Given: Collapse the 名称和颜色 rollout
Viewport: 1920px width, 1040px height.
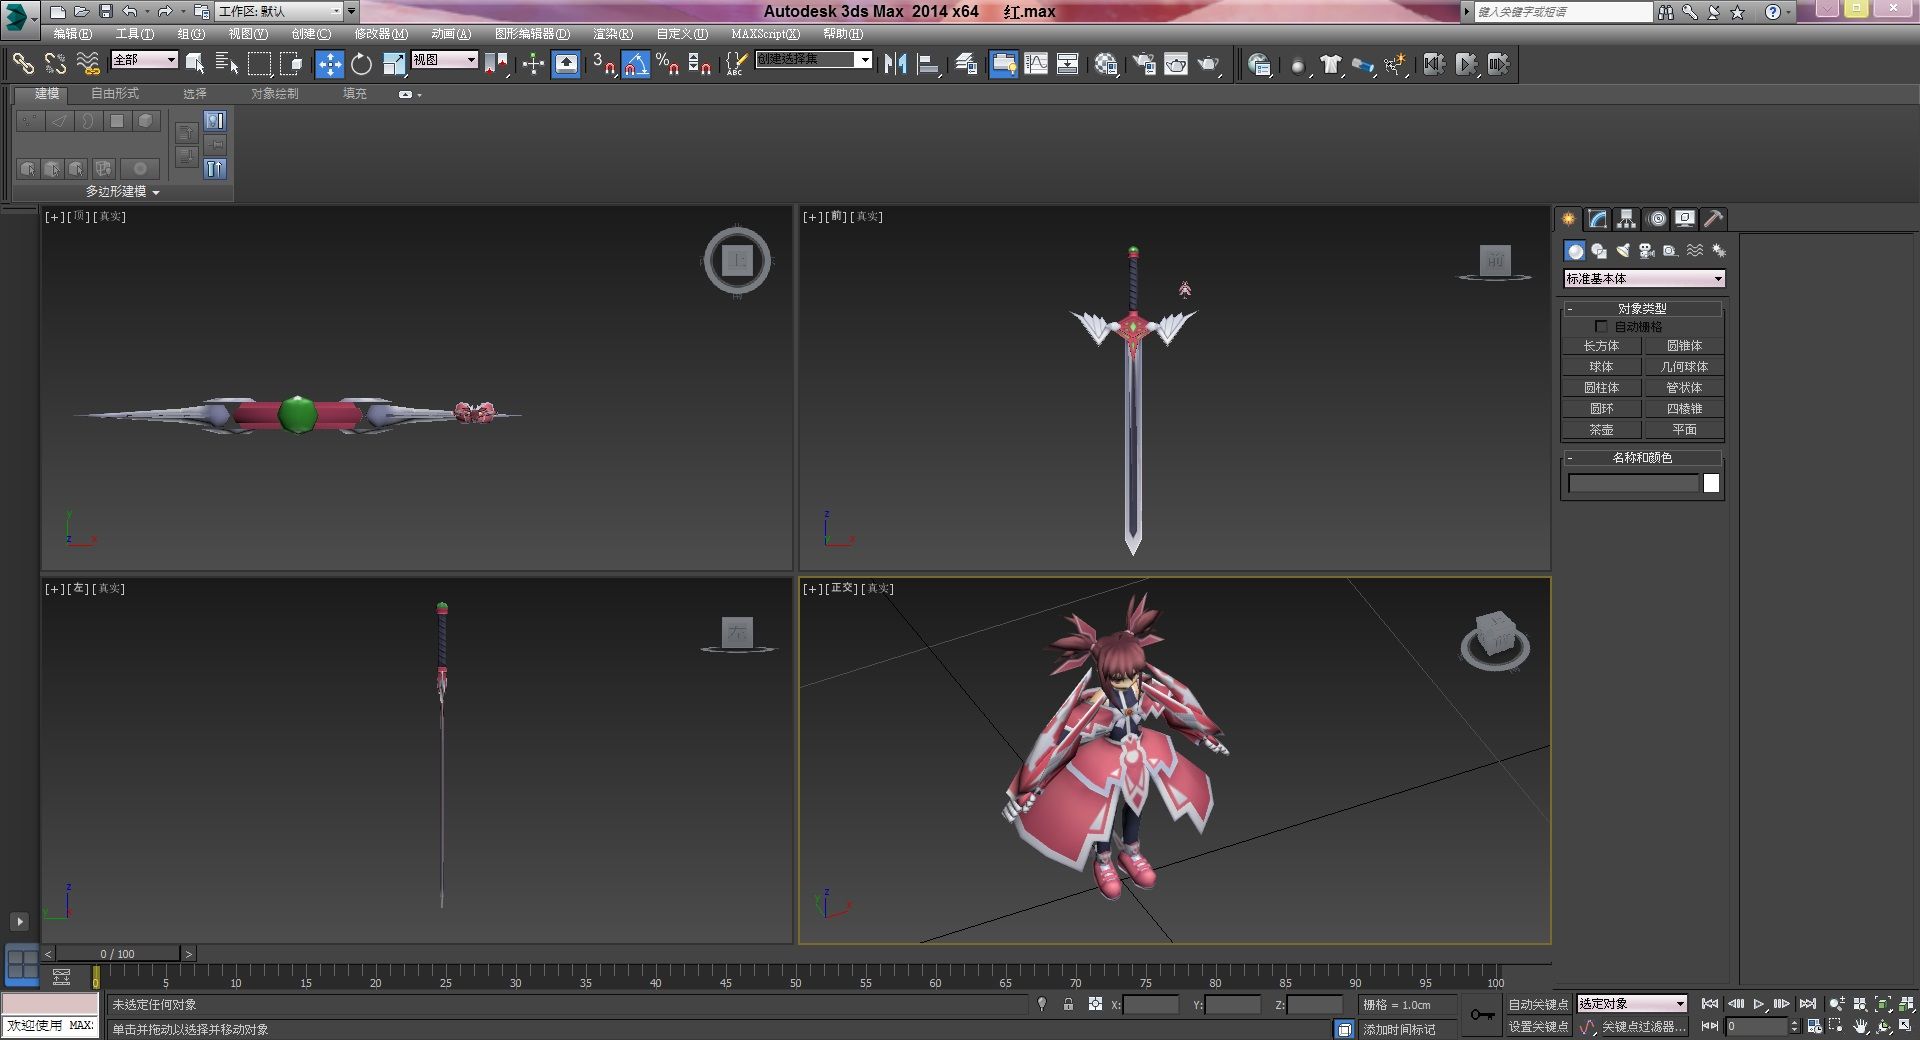Looking at the screenshot, I should pos(1642,457).
